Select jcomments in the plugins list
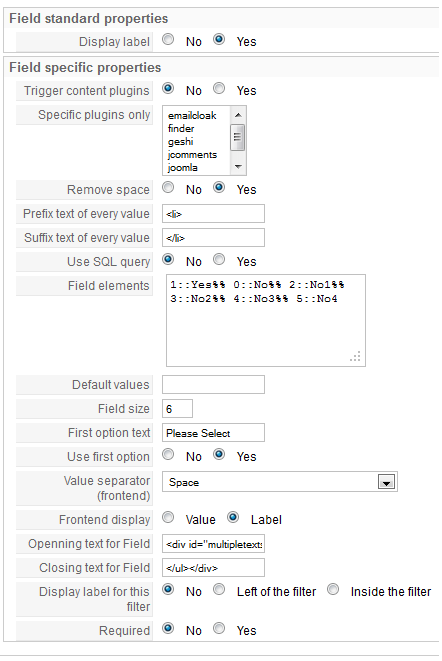 pos(192,155)
